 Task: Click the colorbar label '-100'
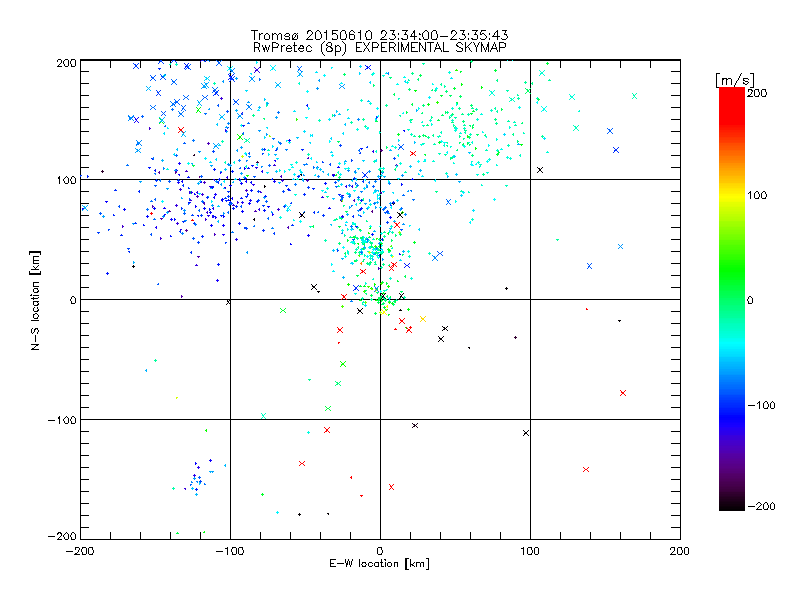[761, 405]
